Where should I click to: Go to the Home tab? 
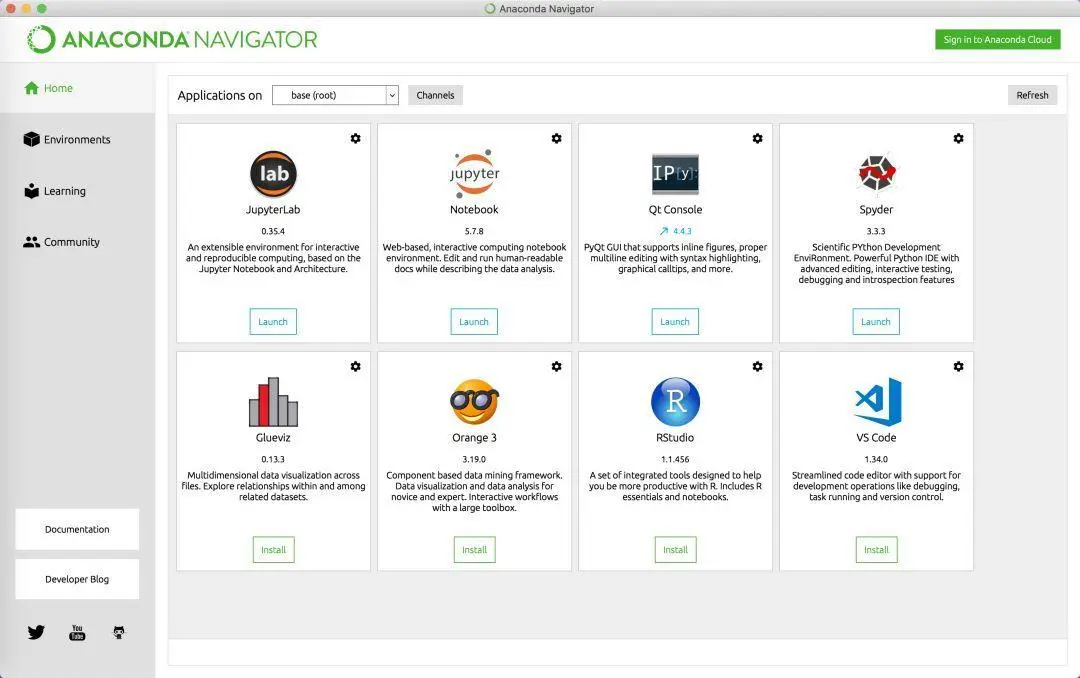click(78, 88)
